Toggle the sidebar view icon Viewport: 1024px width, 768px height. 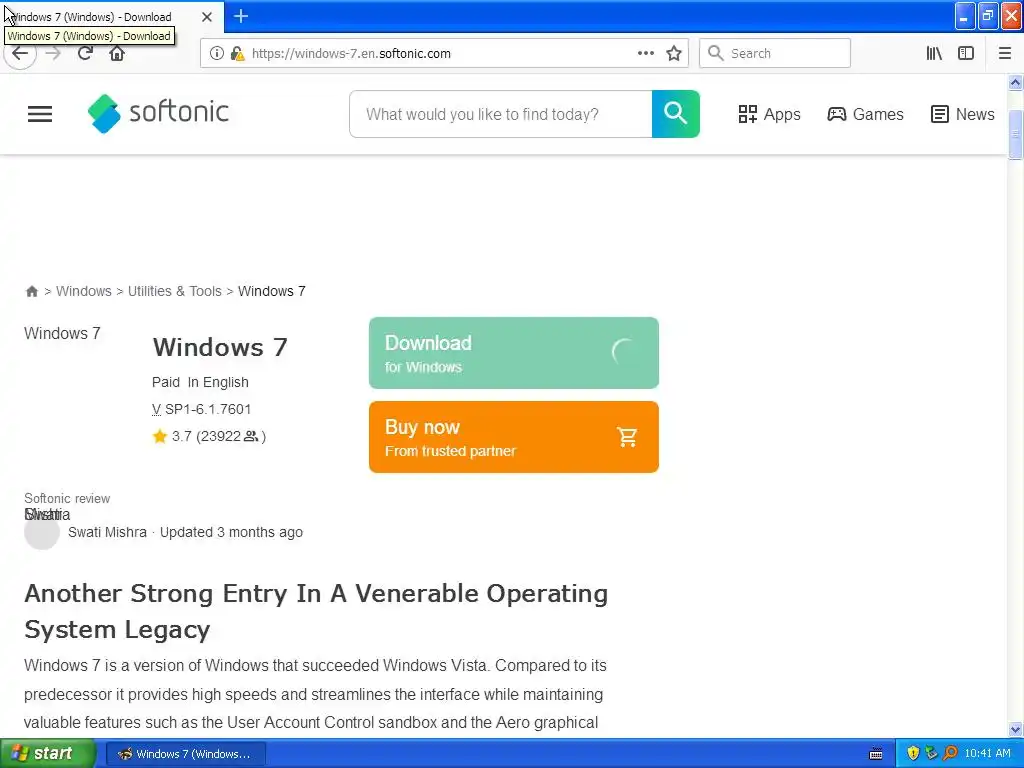tap(966, 54)
